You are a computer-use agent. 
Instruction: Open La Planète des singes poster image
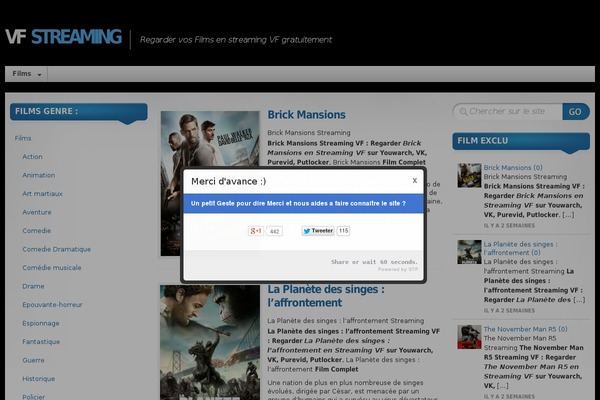[210, 342]
